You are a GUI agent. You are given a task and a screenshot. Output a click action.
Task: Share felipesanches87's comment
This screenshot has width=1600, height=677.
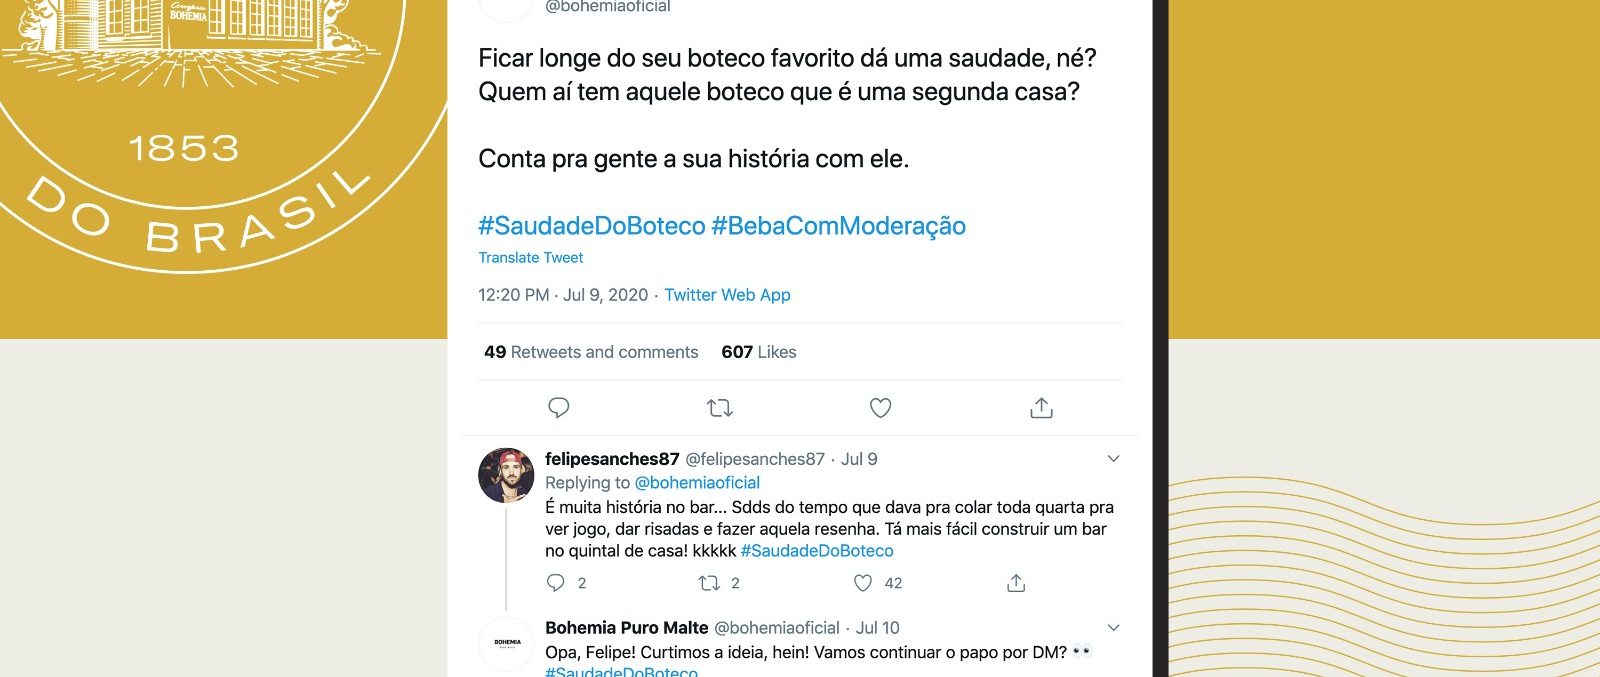[1016, 583]
